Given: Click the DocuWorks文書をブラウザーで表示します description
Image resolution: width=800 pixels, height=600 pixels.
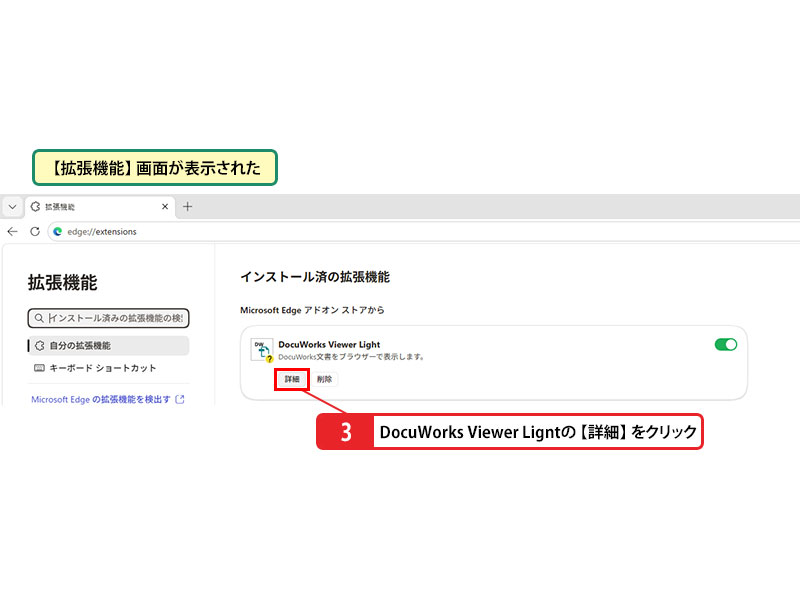Looking at the screenshot, I should pyautogui.click(x=351, y=357).
